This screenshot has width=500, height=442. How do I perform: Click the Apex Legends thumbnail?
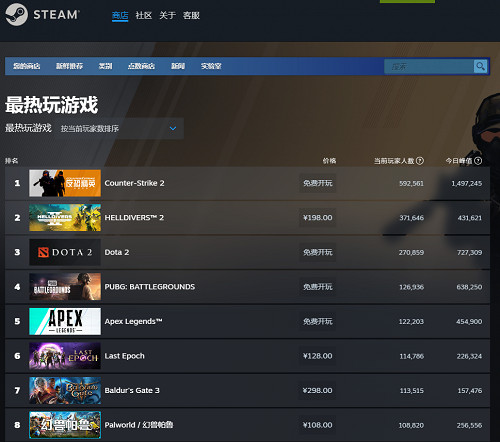click(65, 321)
